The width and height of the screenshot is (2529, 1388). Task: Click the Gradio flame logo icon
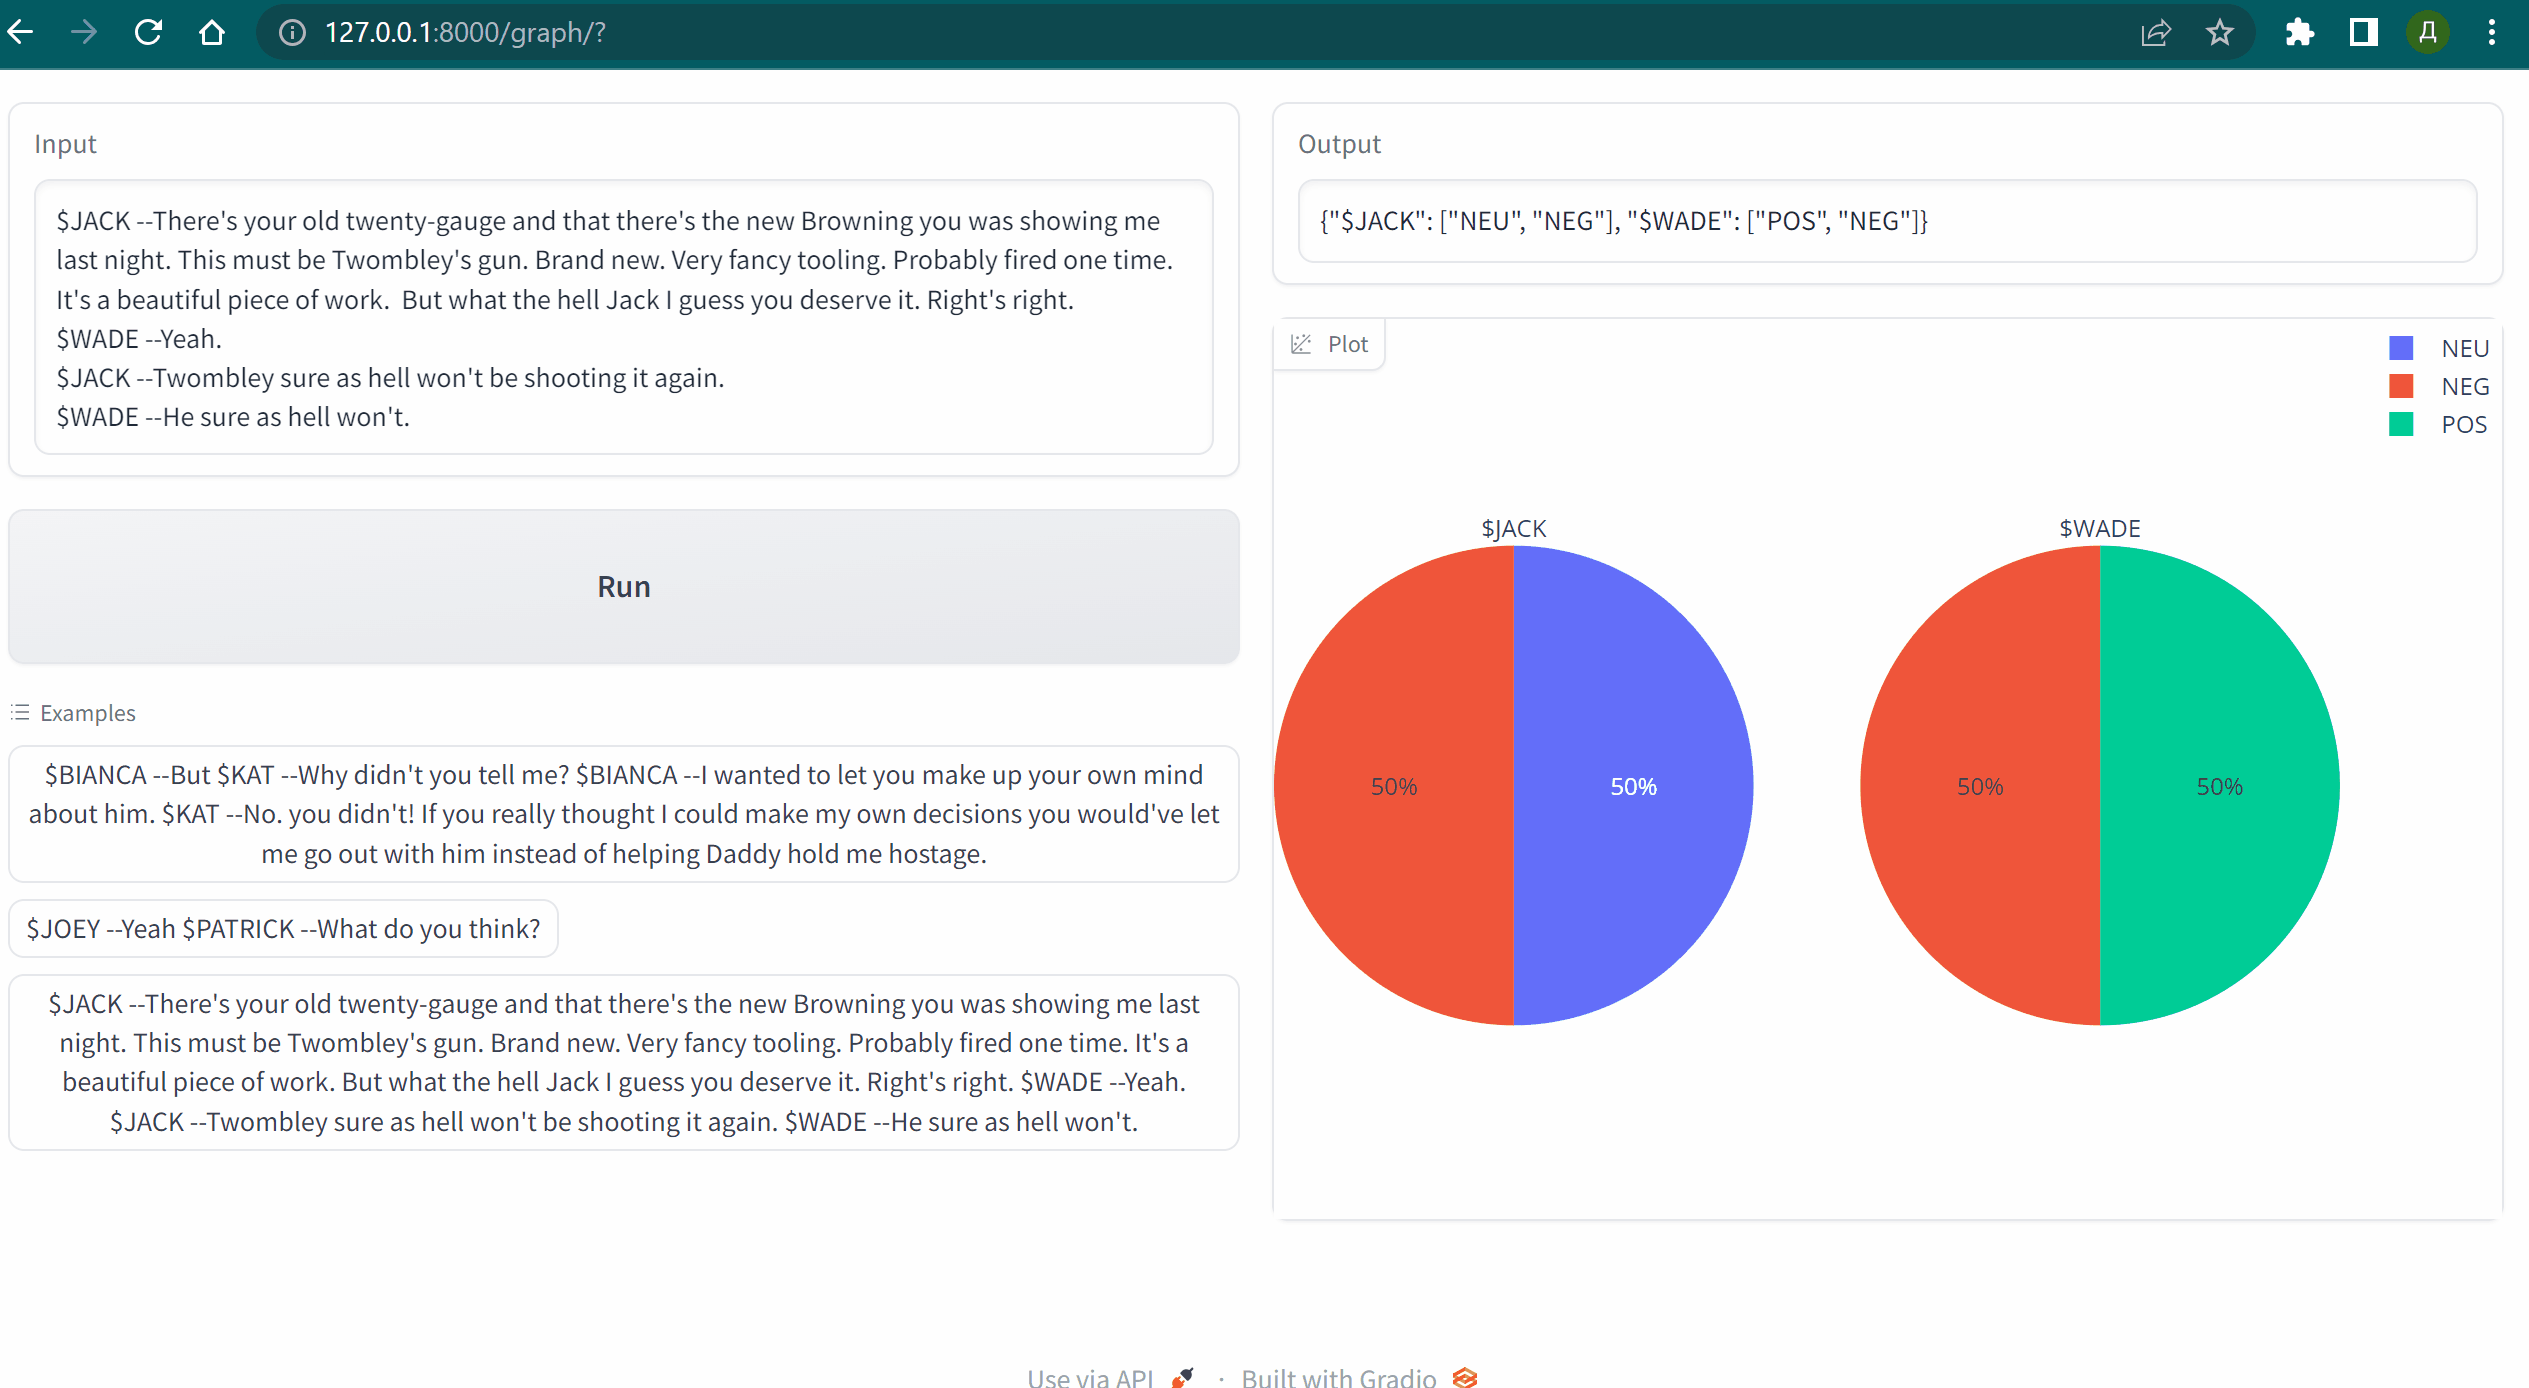tap(1465, 1377)
